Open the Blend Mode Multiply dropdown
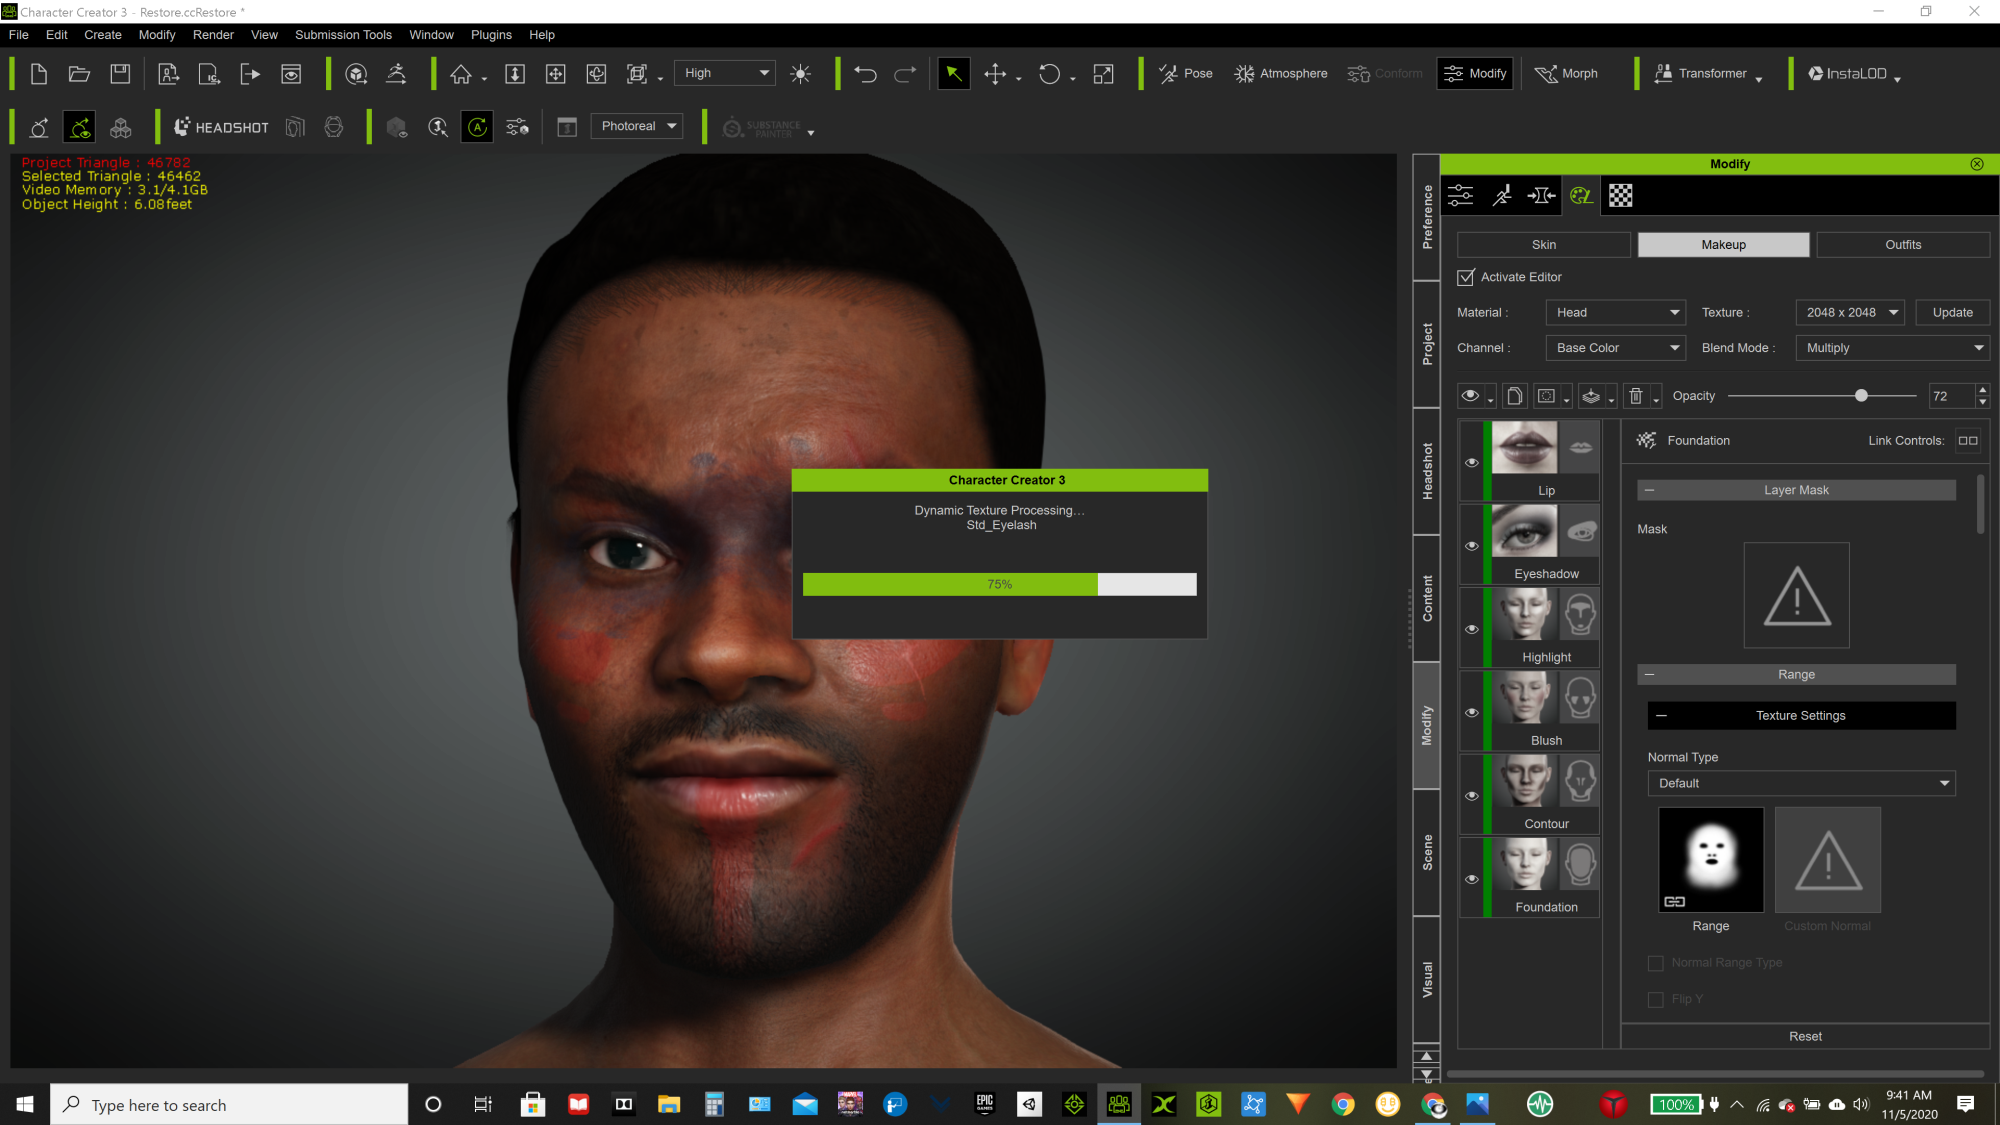 [1892, 348]
